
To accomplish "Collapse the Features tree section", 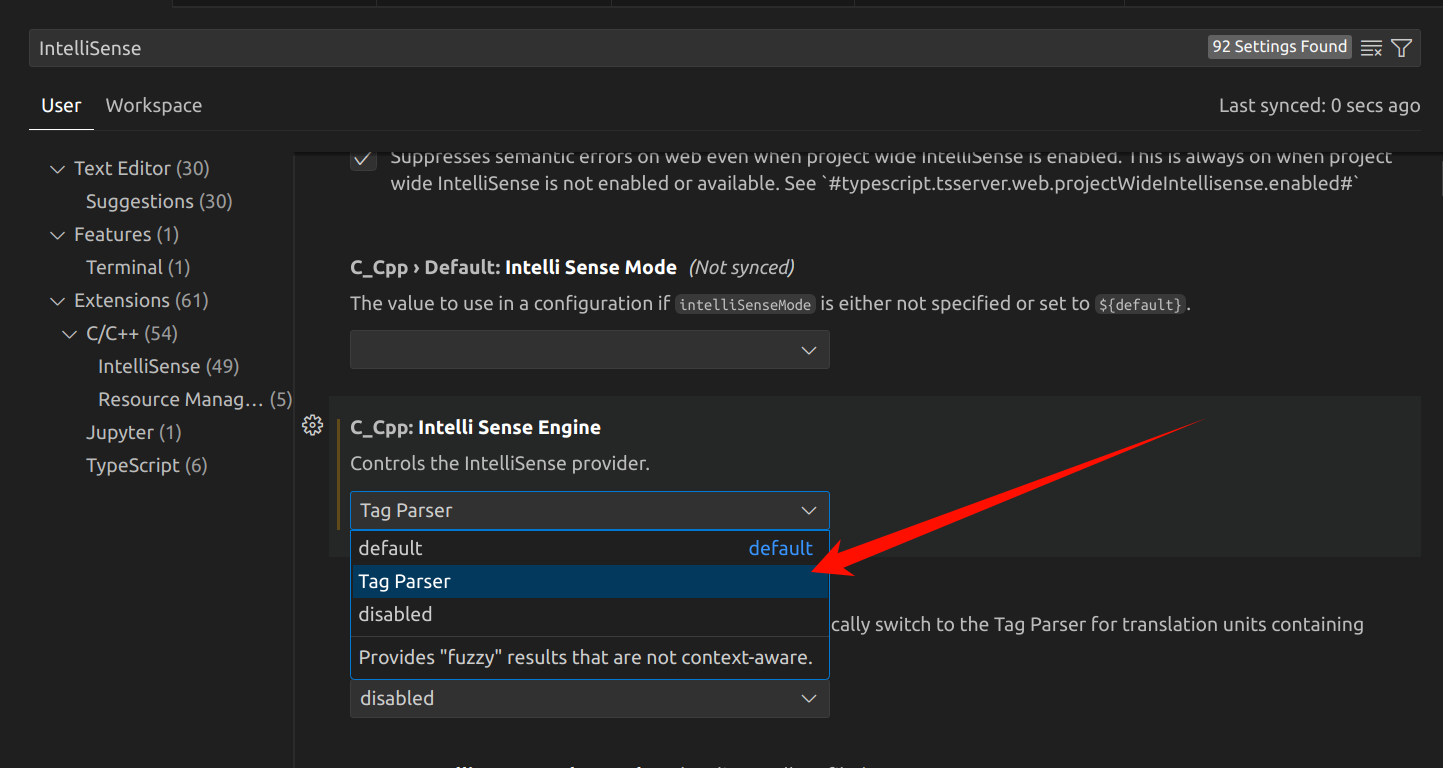I will pos(58,235).
